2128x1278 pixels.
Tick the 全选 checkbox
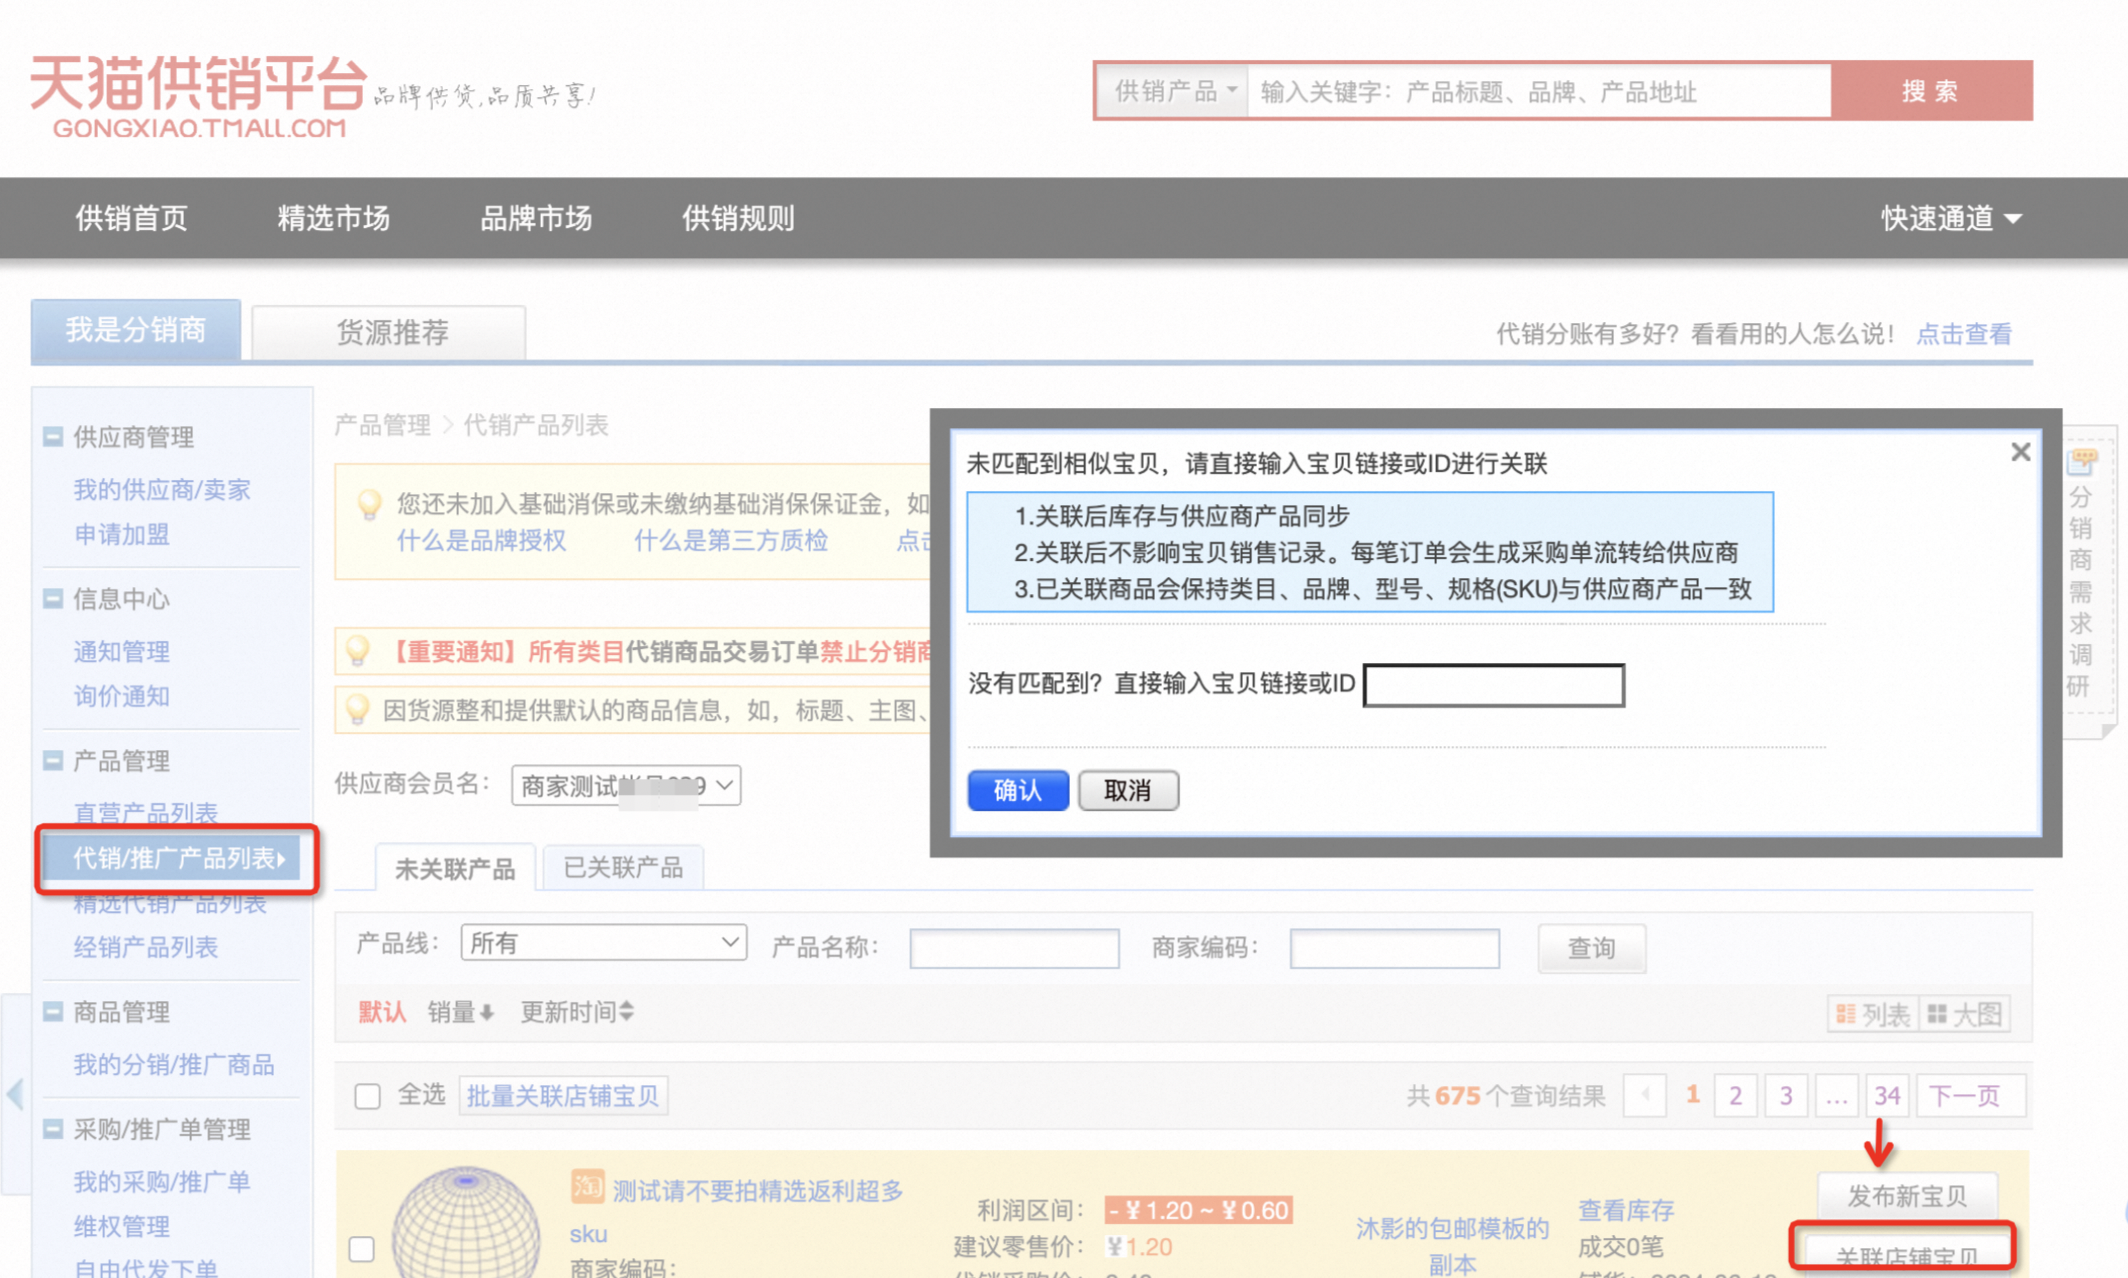(367, 1096)
